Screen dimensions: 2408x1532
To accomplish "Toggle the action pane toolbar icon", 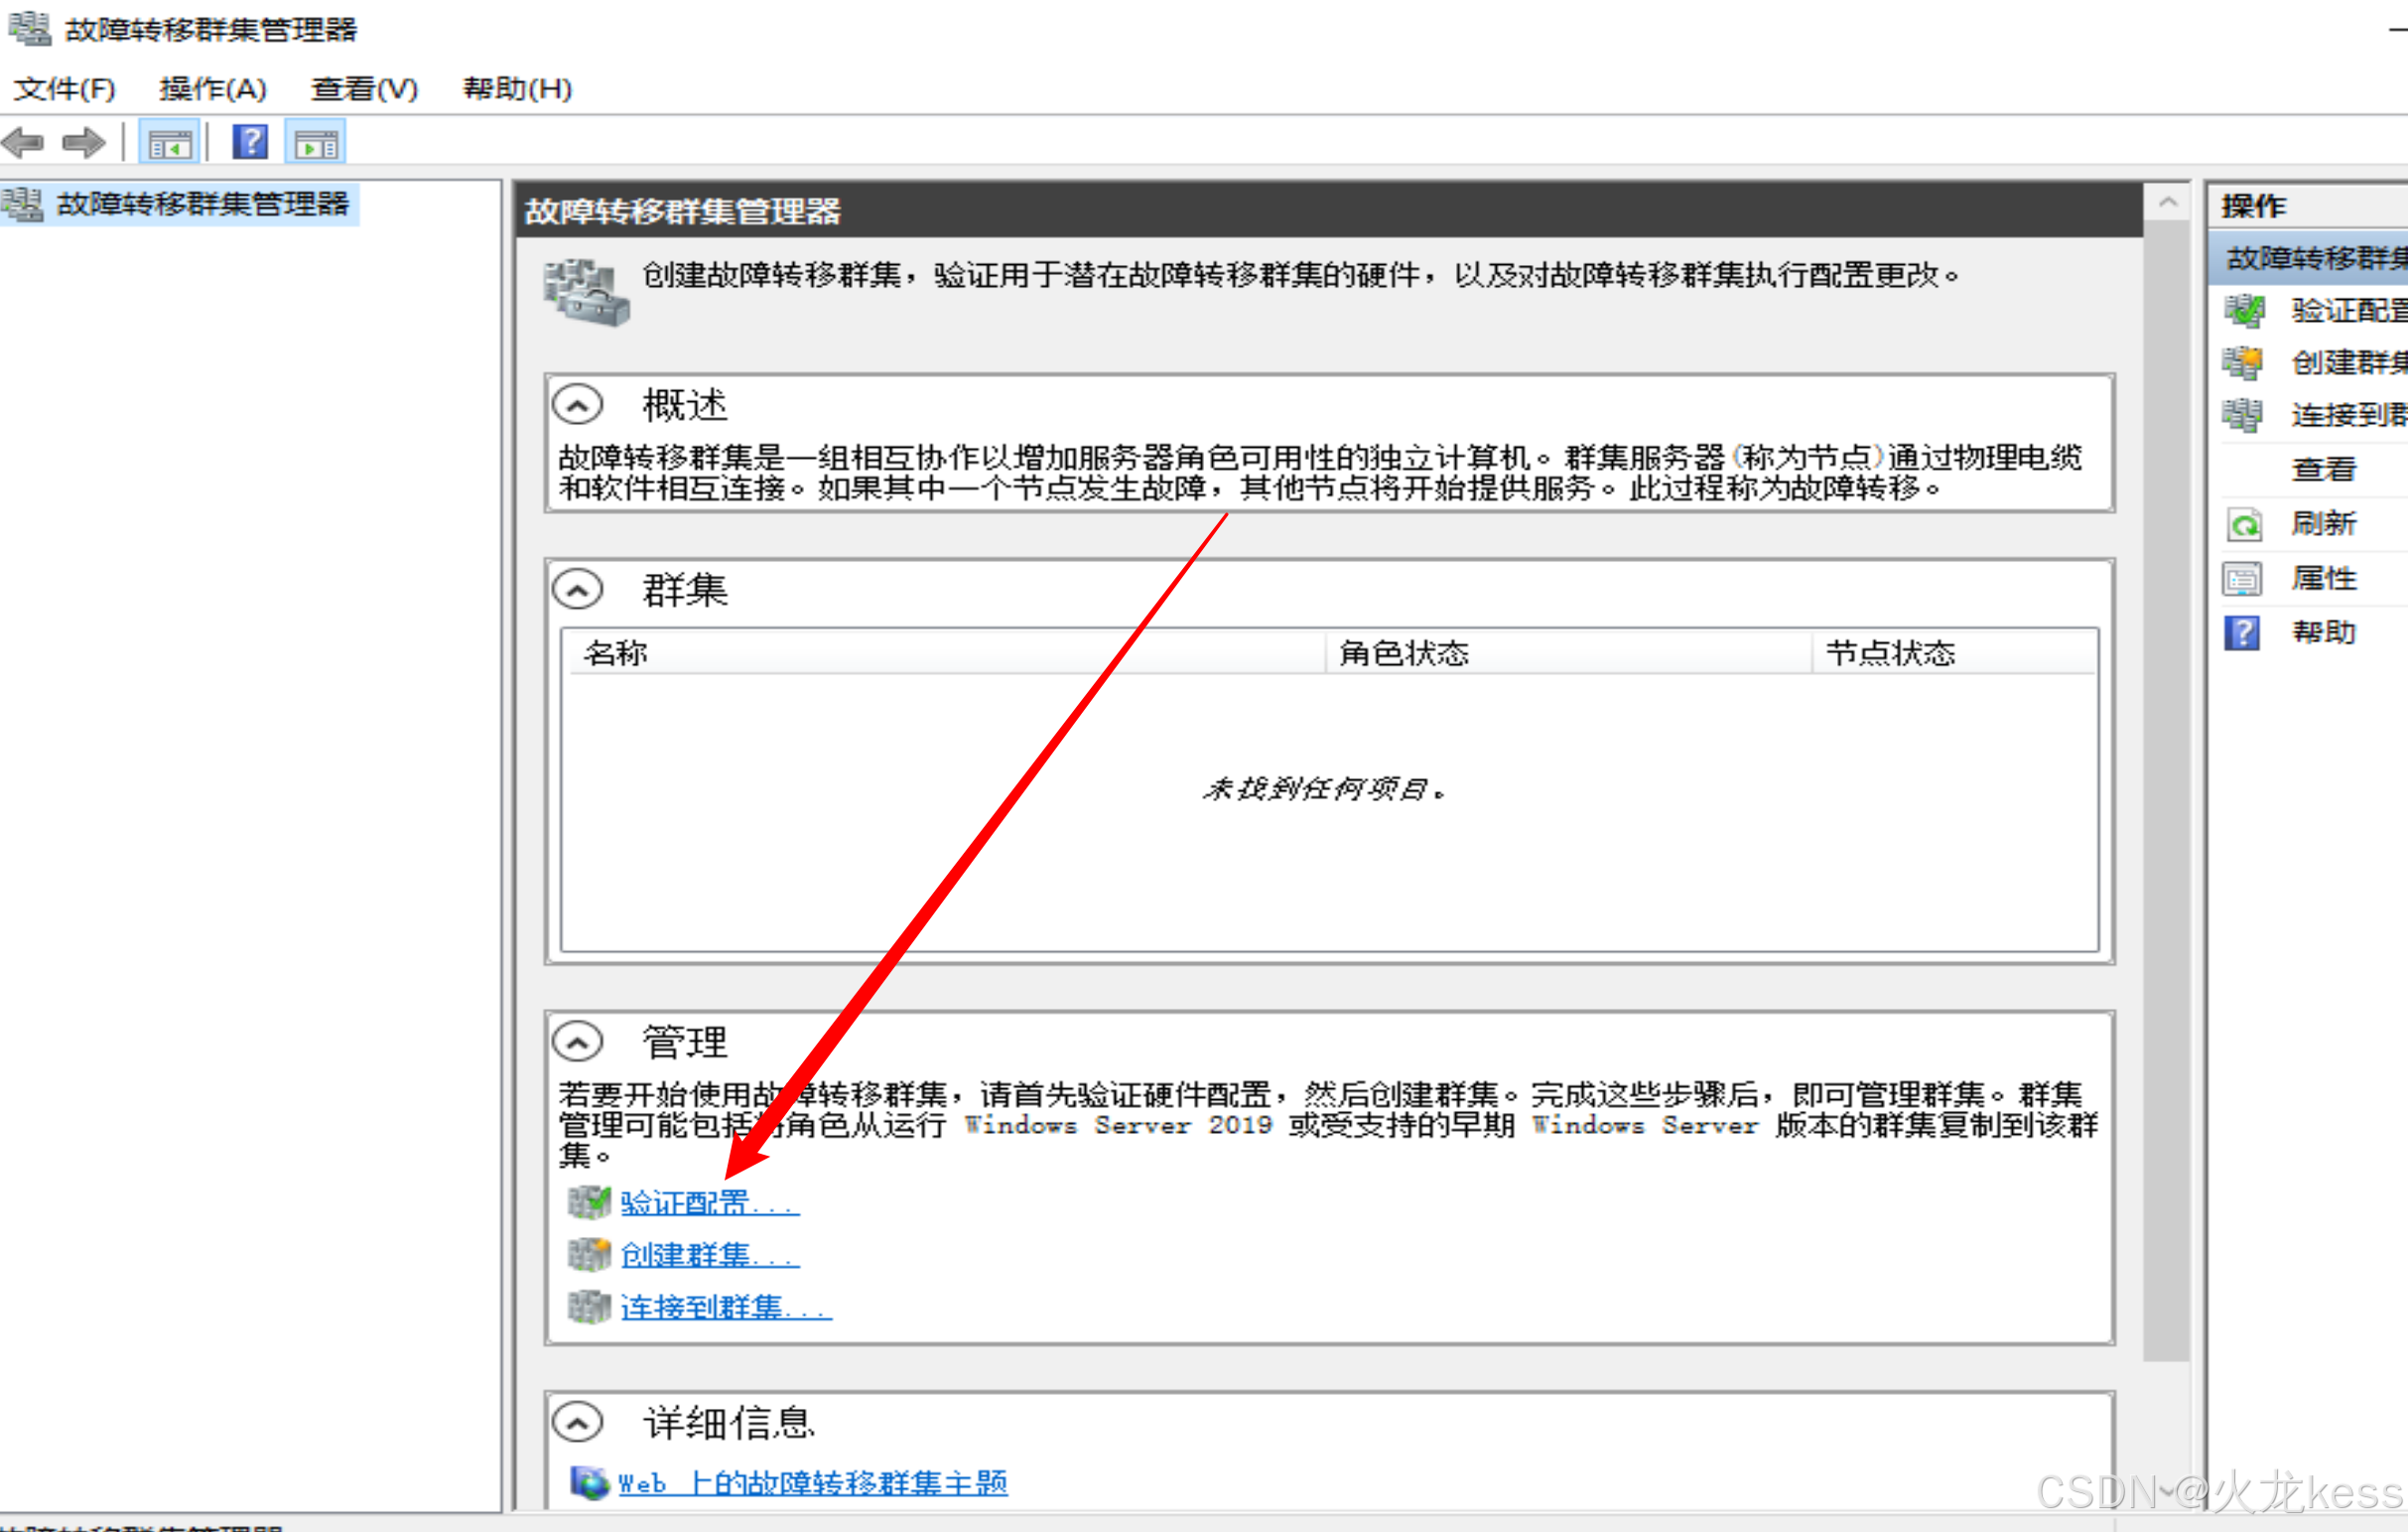I will [x=316, y=143].
